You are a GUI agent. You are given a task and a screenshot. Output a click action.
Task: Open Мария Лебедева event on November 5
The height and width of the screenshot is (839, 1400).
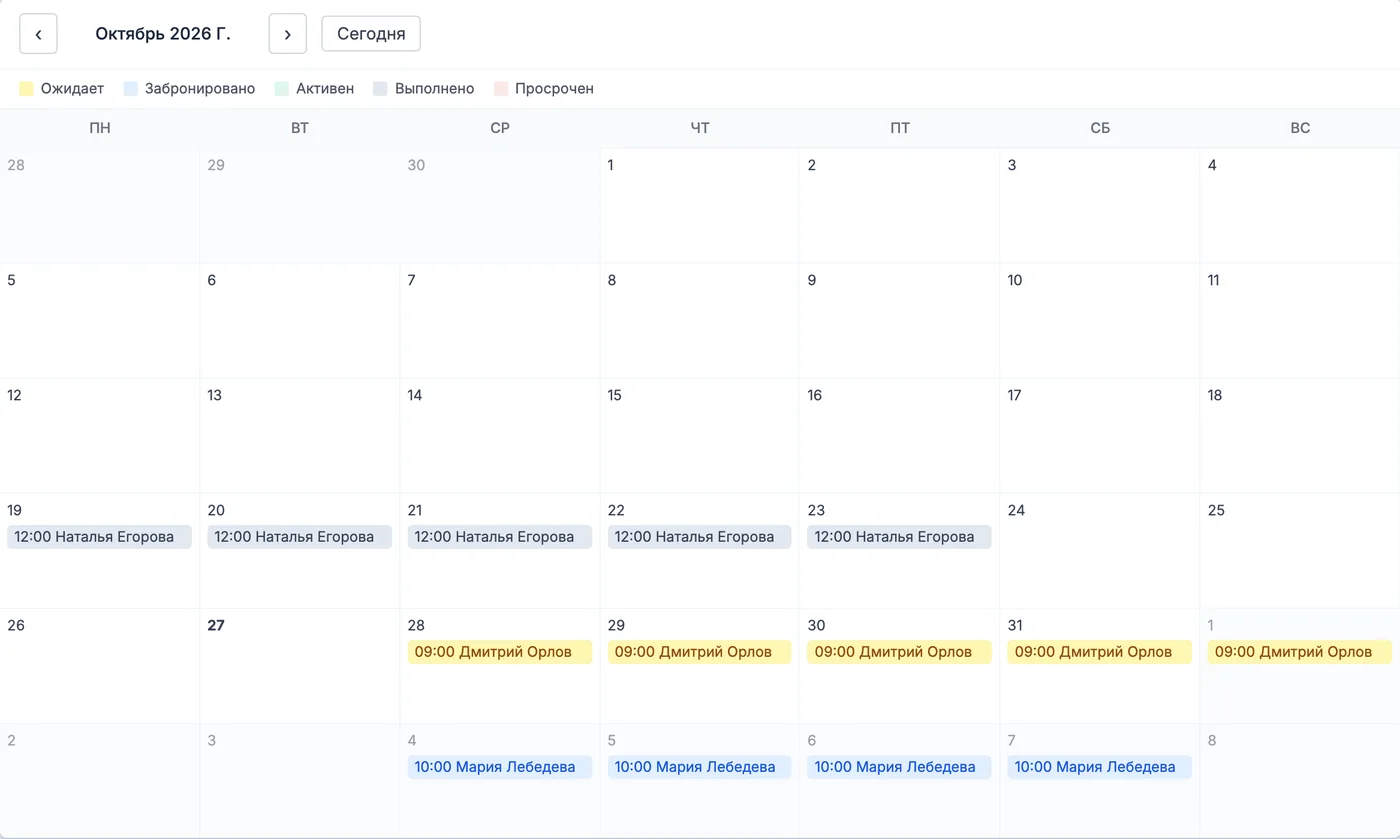(699, 767)
